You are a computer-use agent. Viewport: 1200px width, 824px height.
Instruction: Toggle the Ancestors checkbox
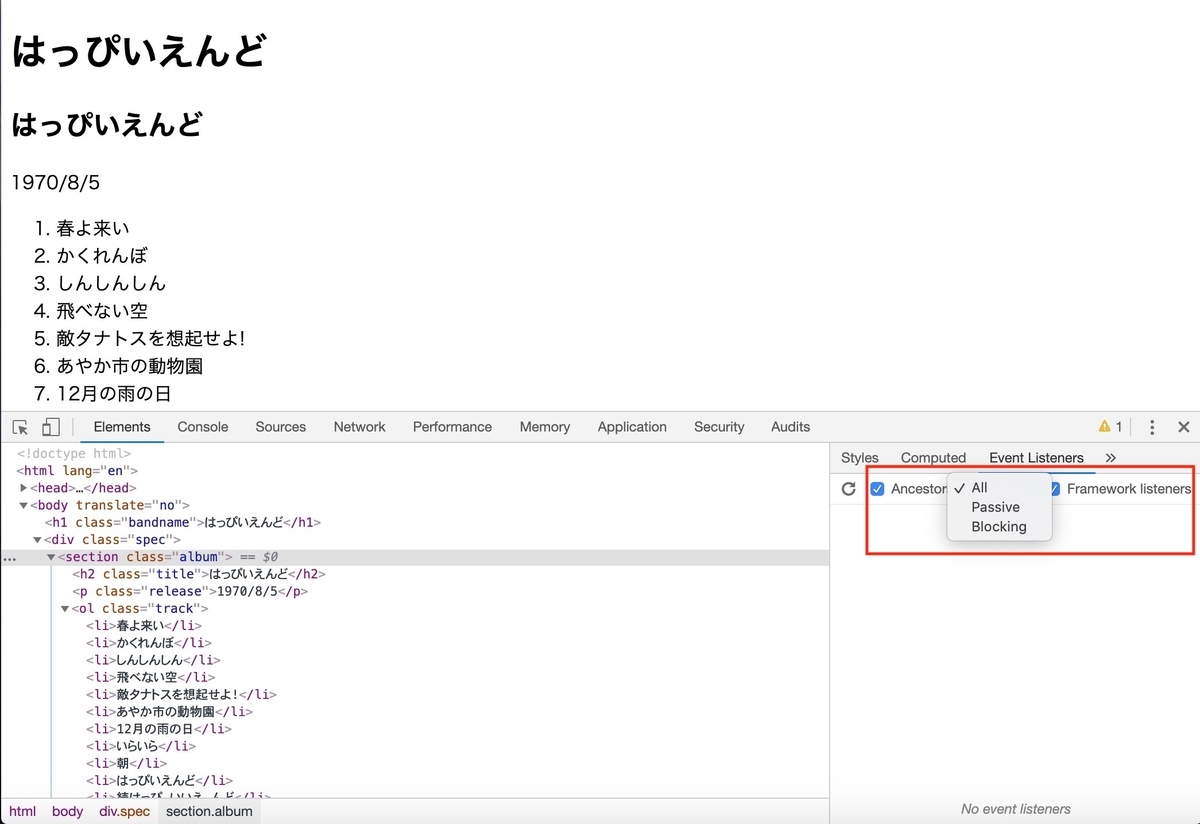[x=877, y=489]
